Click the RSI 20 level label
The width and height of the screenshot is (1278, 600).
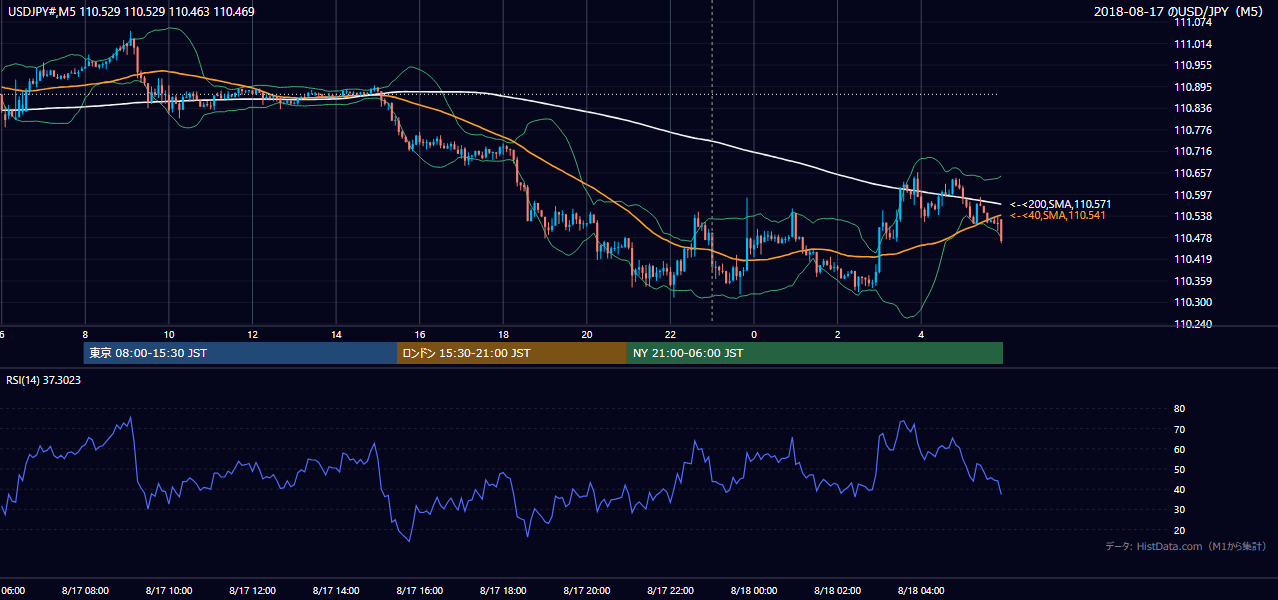(x=1180, y=530)
